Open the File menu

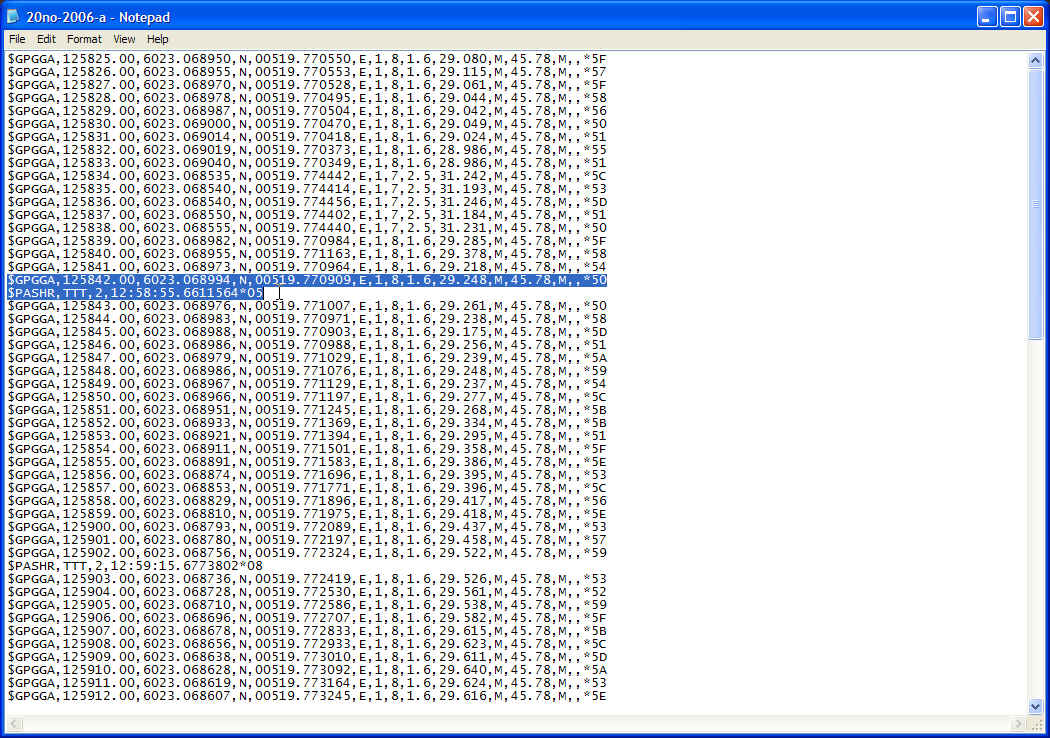[x=17, y=39]
